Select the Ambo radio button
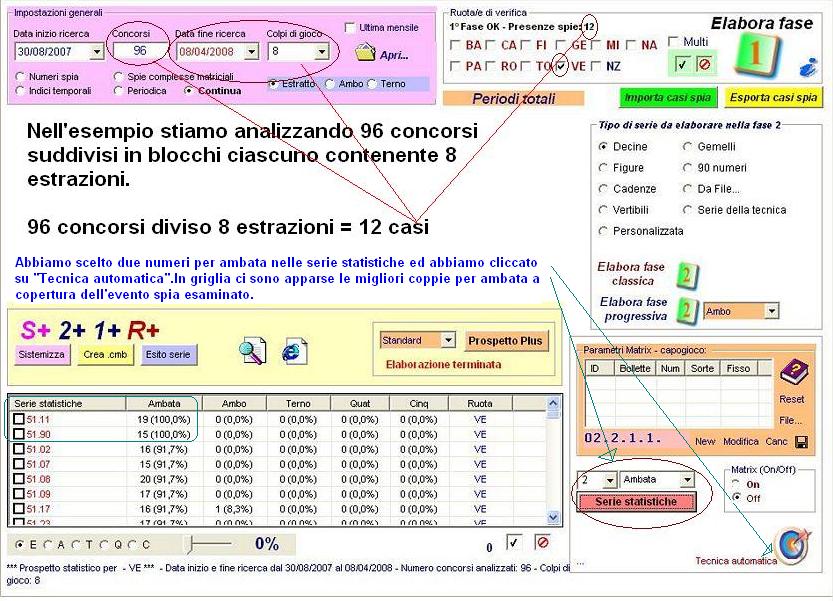This screenshot has width=833, height=601. click(330, 84)
